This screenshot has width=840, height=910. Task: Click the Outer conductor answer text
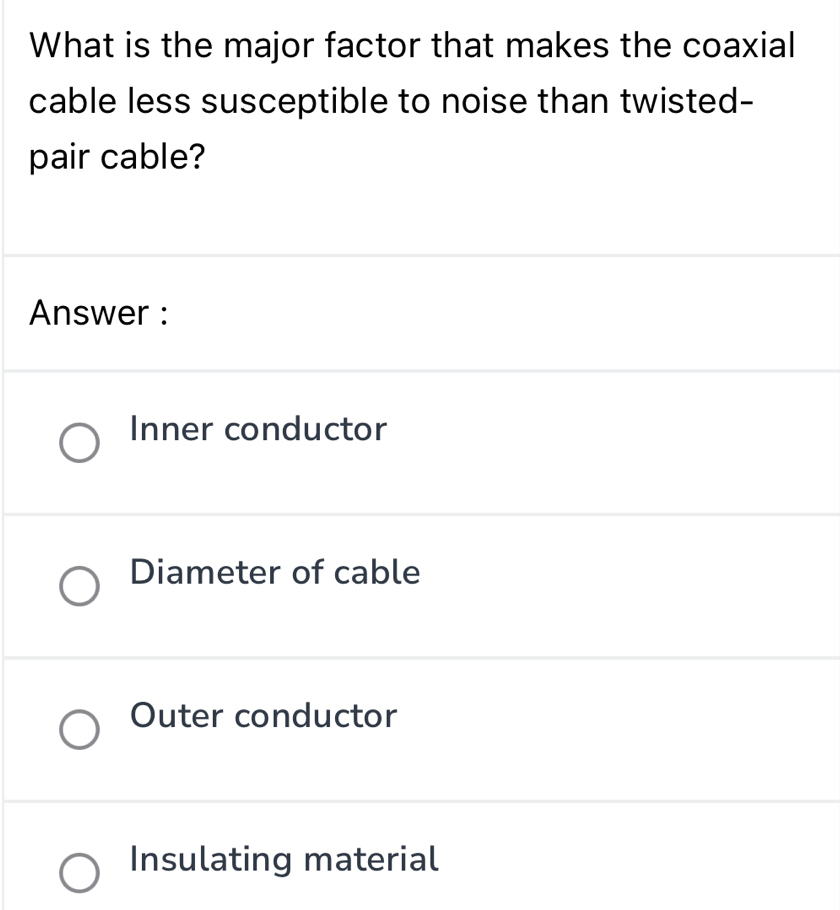(263, 716)
